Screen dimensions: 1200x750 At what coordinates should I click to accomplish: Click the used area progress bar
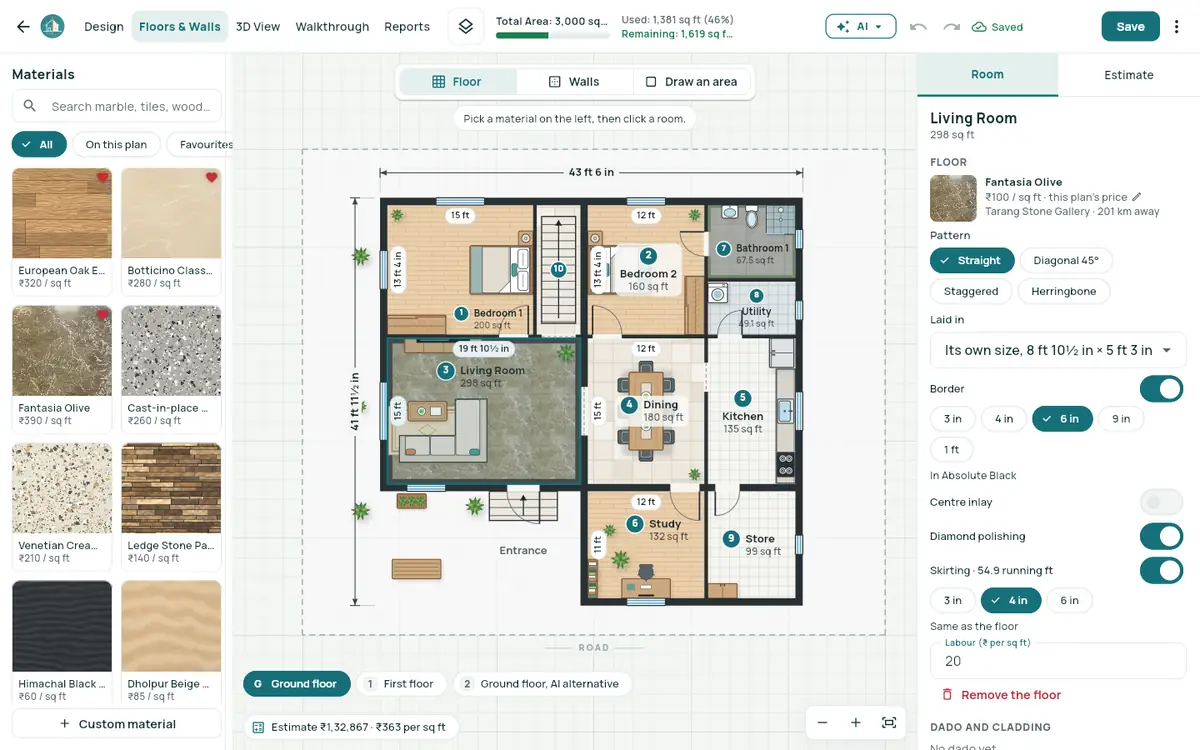[x=553, y=36]
